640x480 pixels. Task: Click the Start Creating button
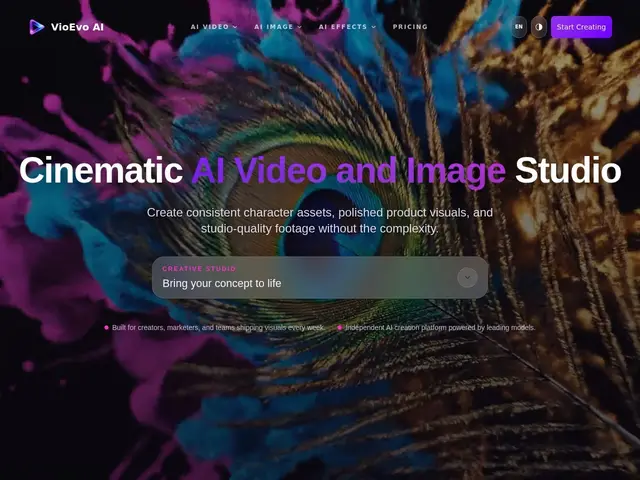pos(581,27)
